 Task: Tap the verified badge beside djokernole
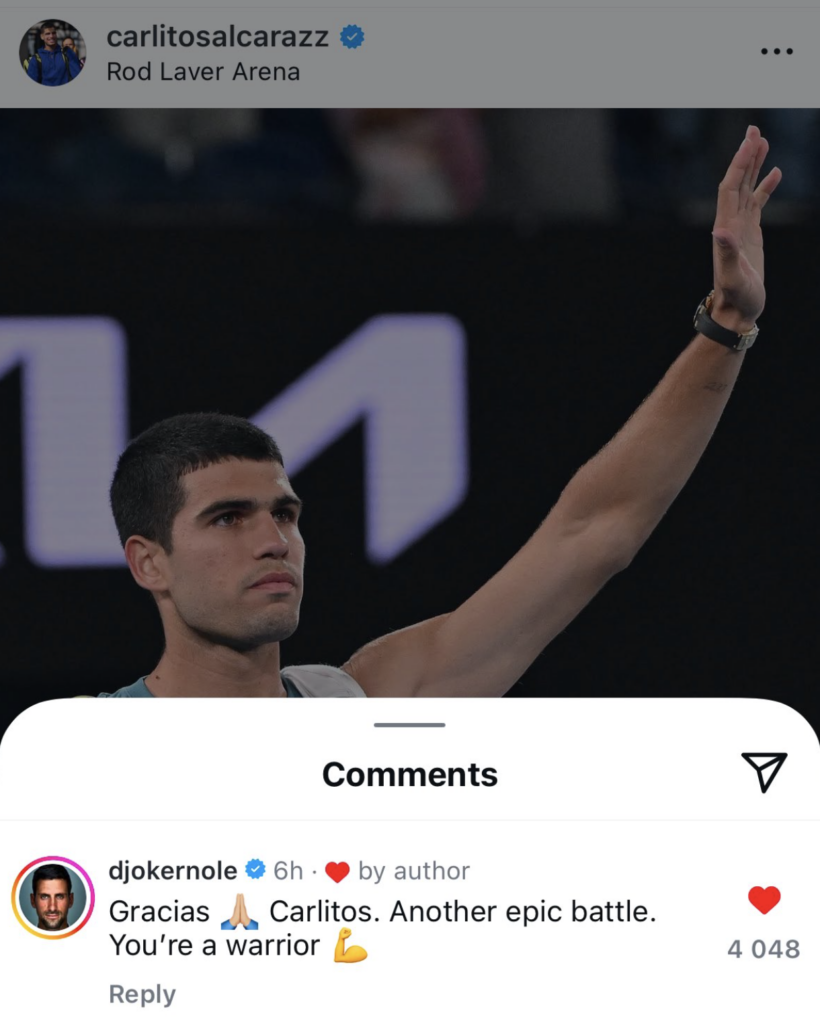point(255,870)
